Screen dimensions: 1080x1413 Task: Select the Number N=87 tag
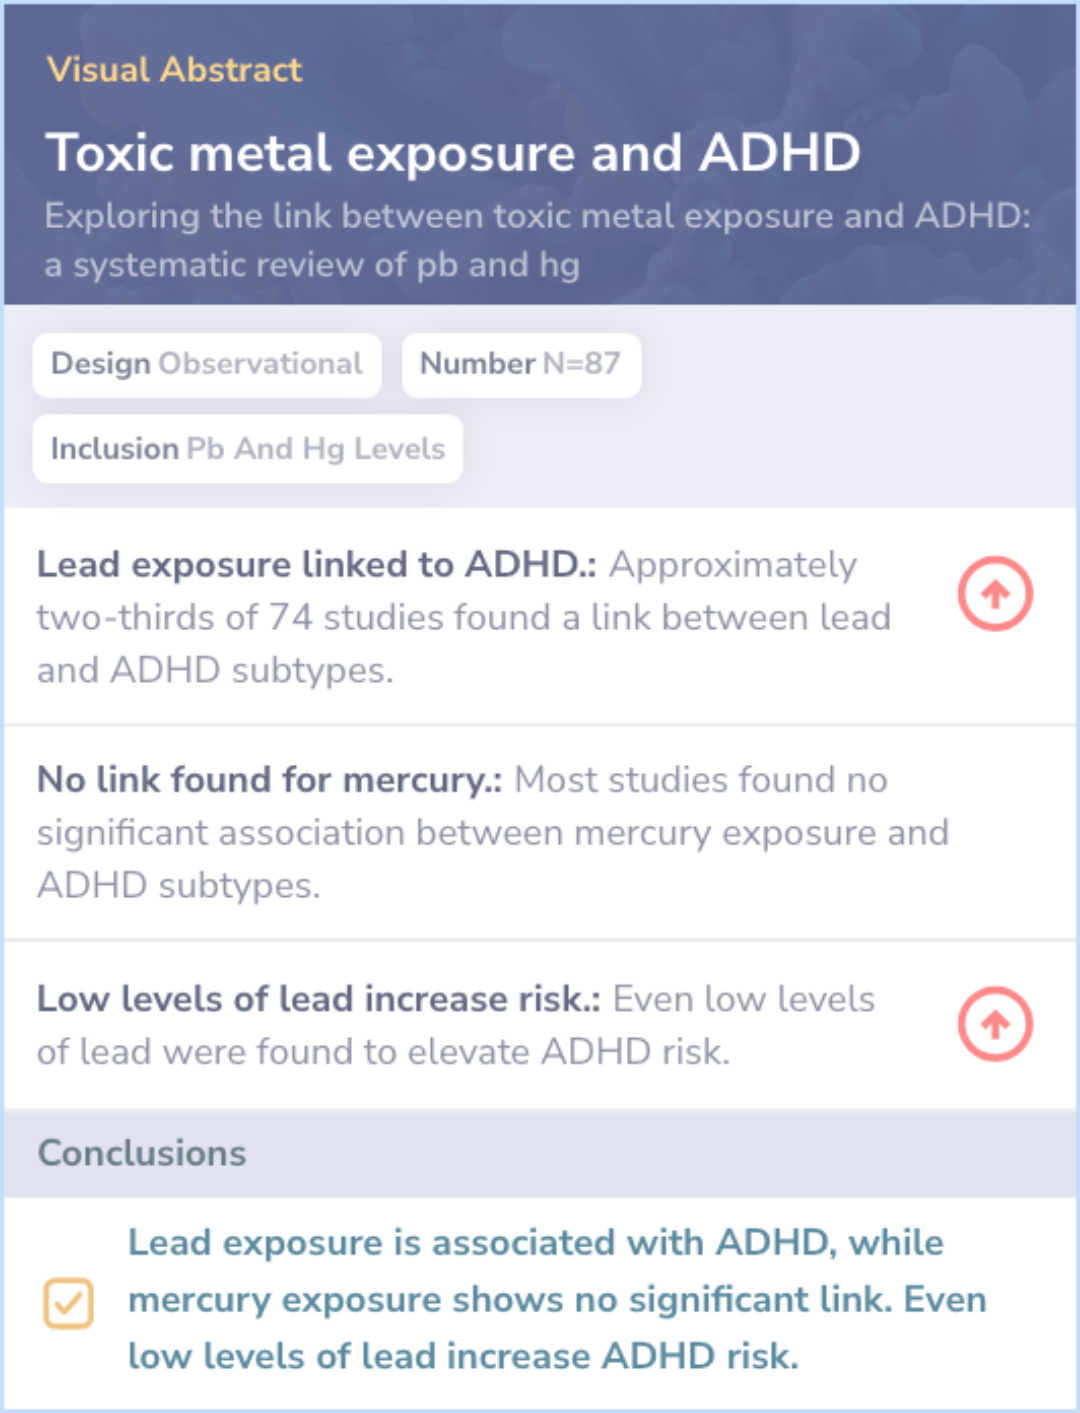(x=521, y=364)
